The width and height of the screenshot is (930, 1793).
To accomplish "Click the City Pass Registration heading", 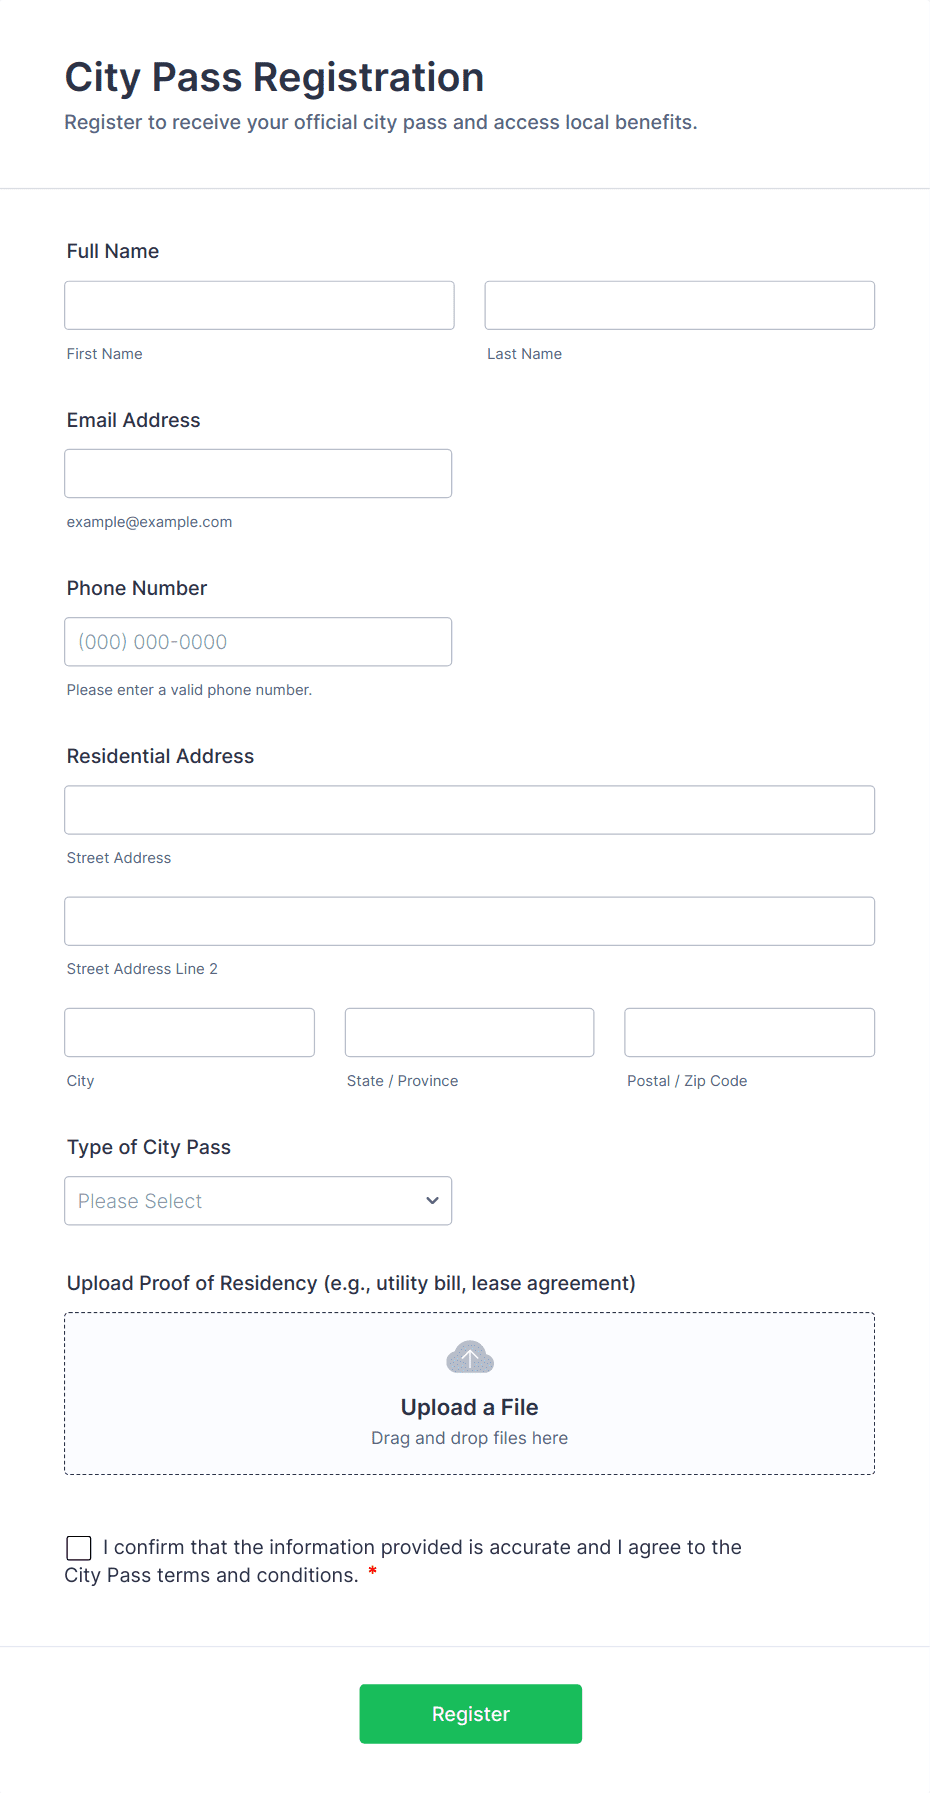I will (x=274, y=77).
